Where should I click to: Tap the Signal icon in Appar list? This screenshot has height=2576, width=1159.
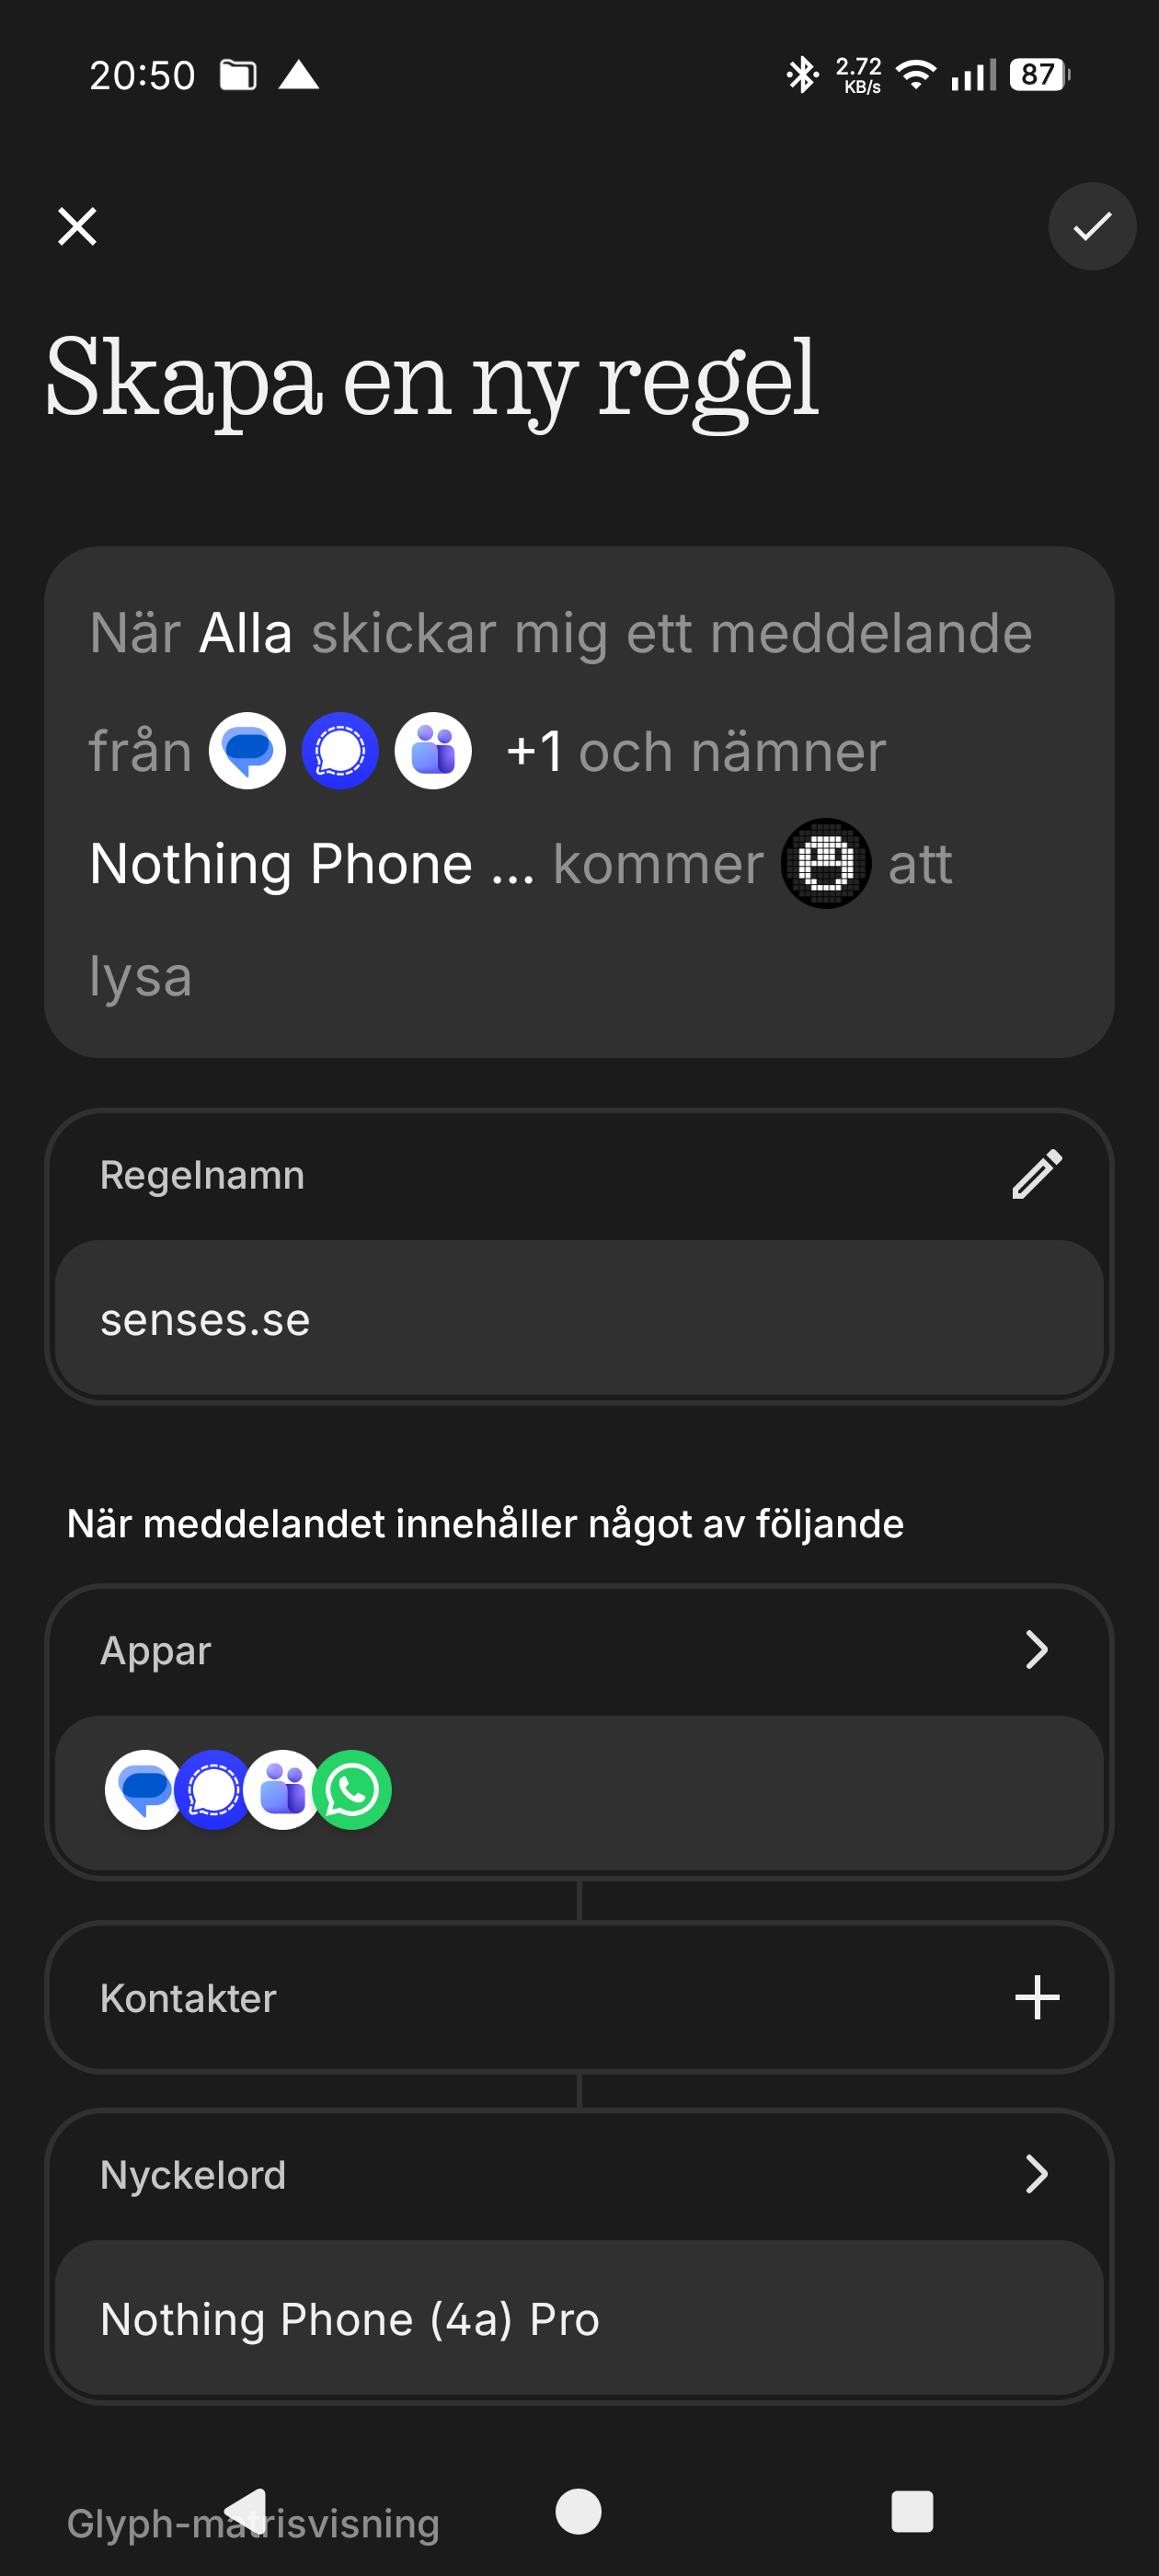pyautogui.click(x=213, y=1789)
